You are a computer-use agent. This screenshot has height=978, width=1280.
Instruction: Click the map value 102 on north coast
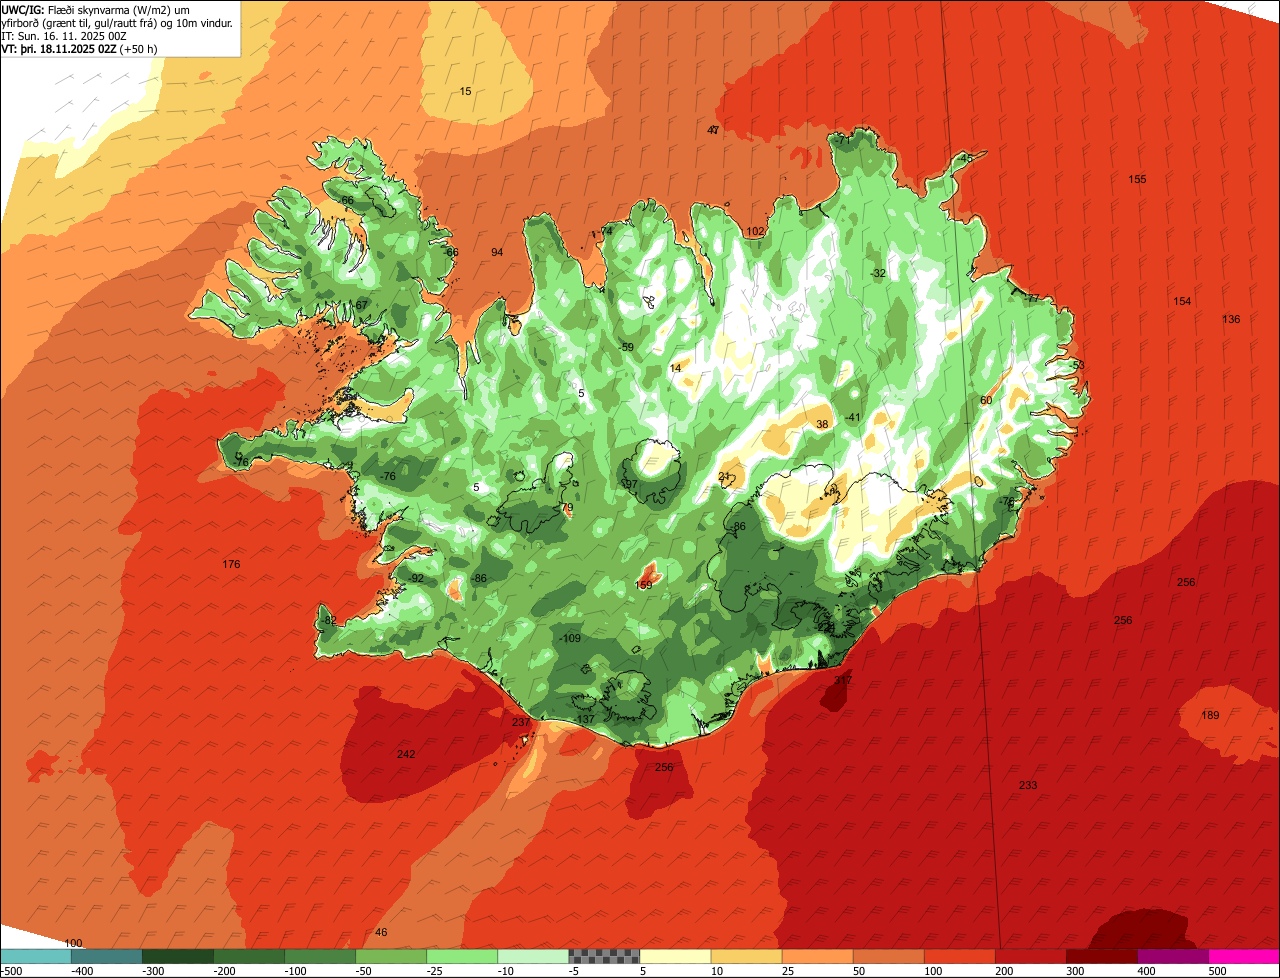(x=755, y=232)
